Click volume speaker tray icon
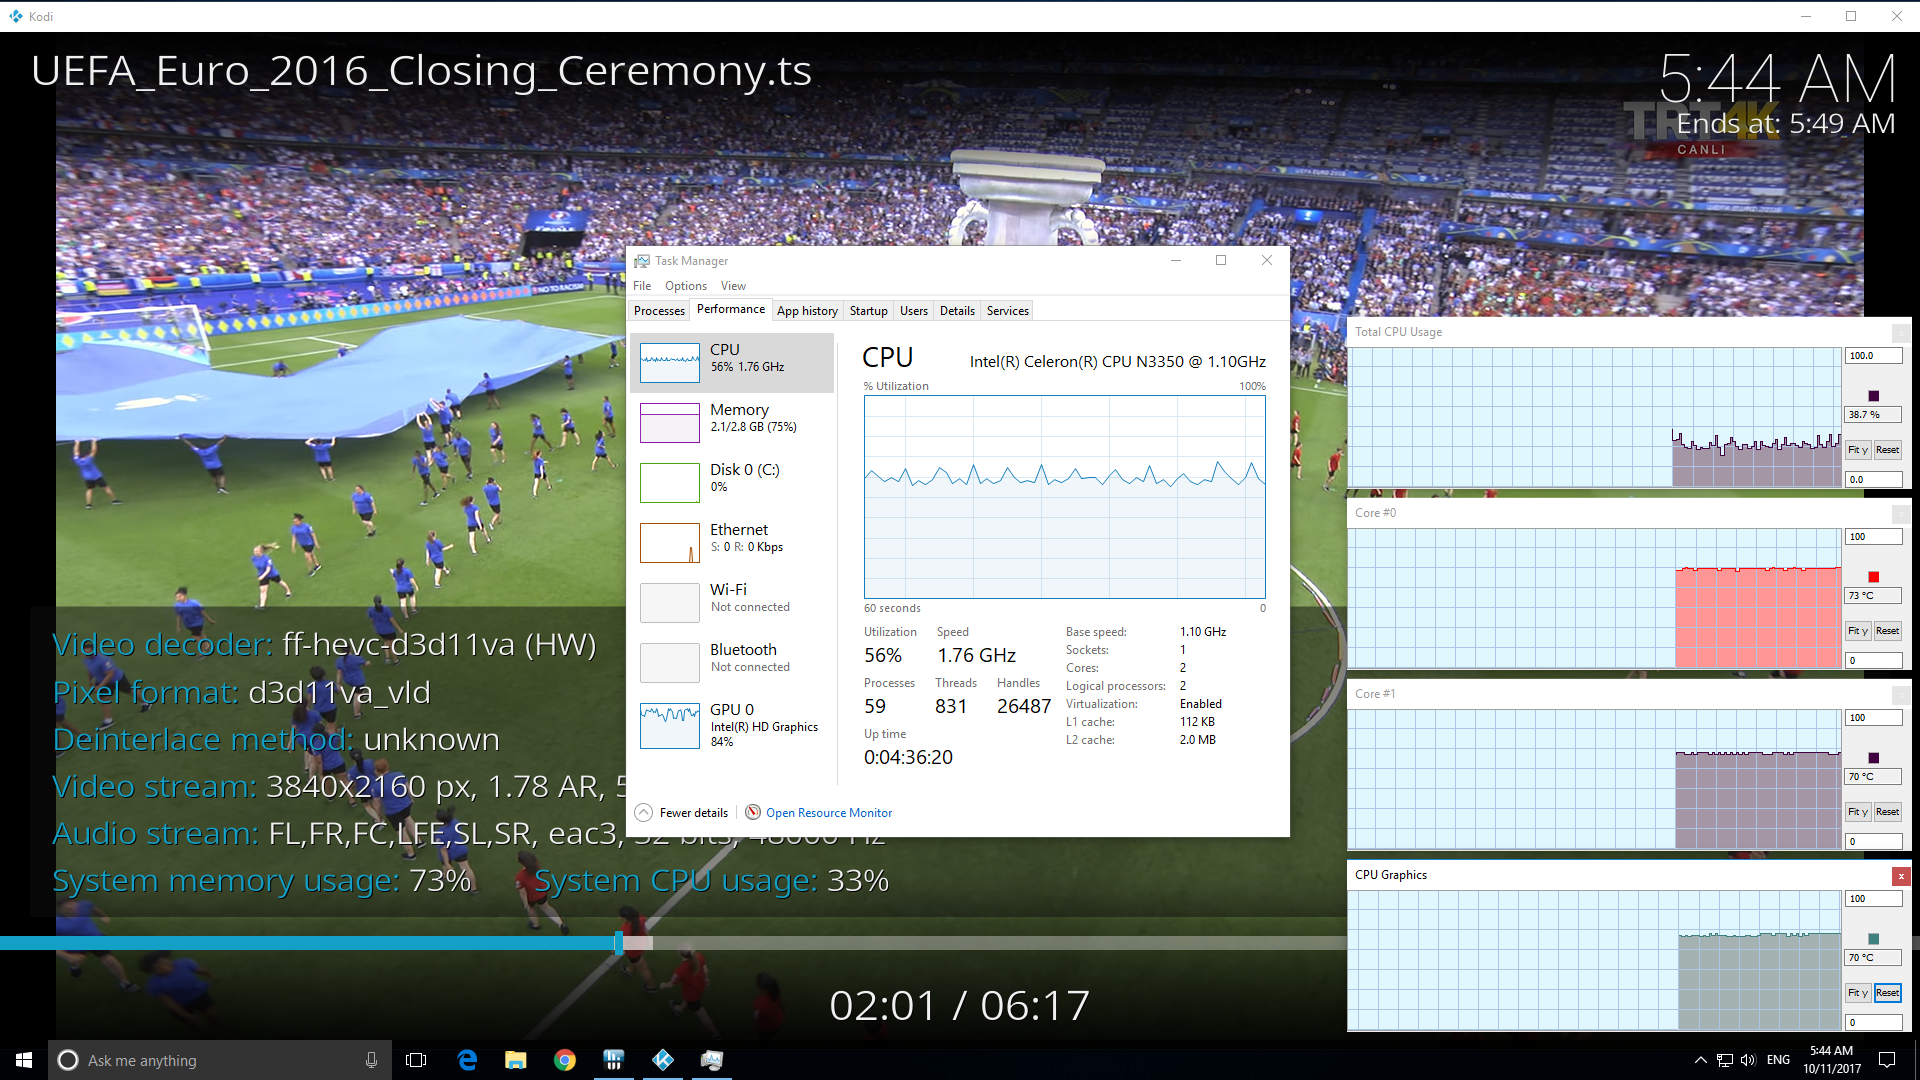This screenshot has width=1920, height=1080. [1748, 1060]
